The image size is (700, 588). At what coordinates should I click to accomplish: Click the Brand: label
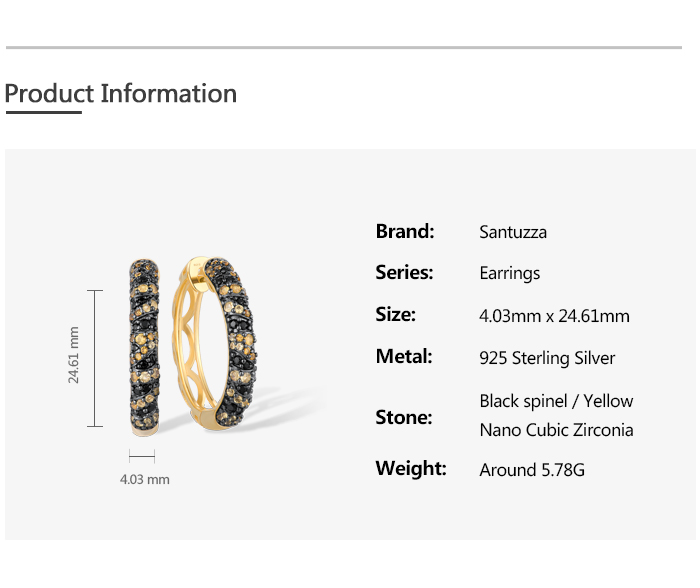pyautogui.click(x=405, y=232)
